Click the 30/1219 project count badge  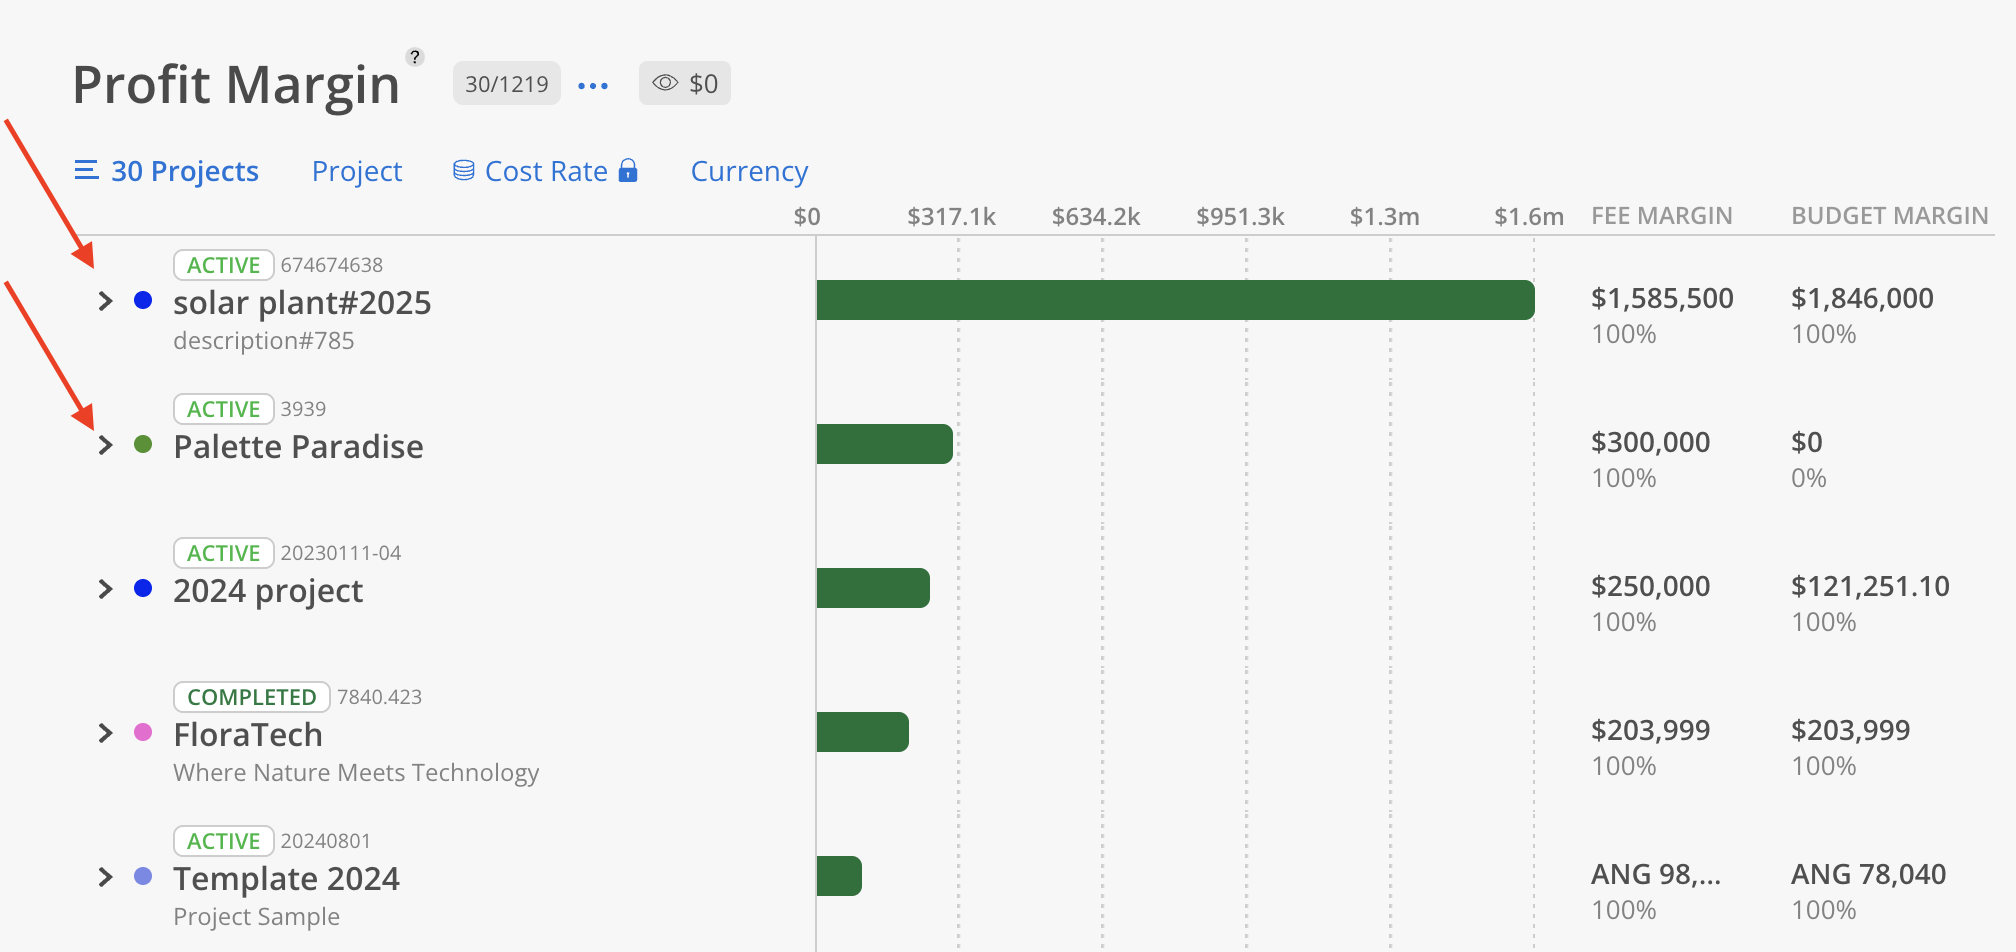coord(506,84)
